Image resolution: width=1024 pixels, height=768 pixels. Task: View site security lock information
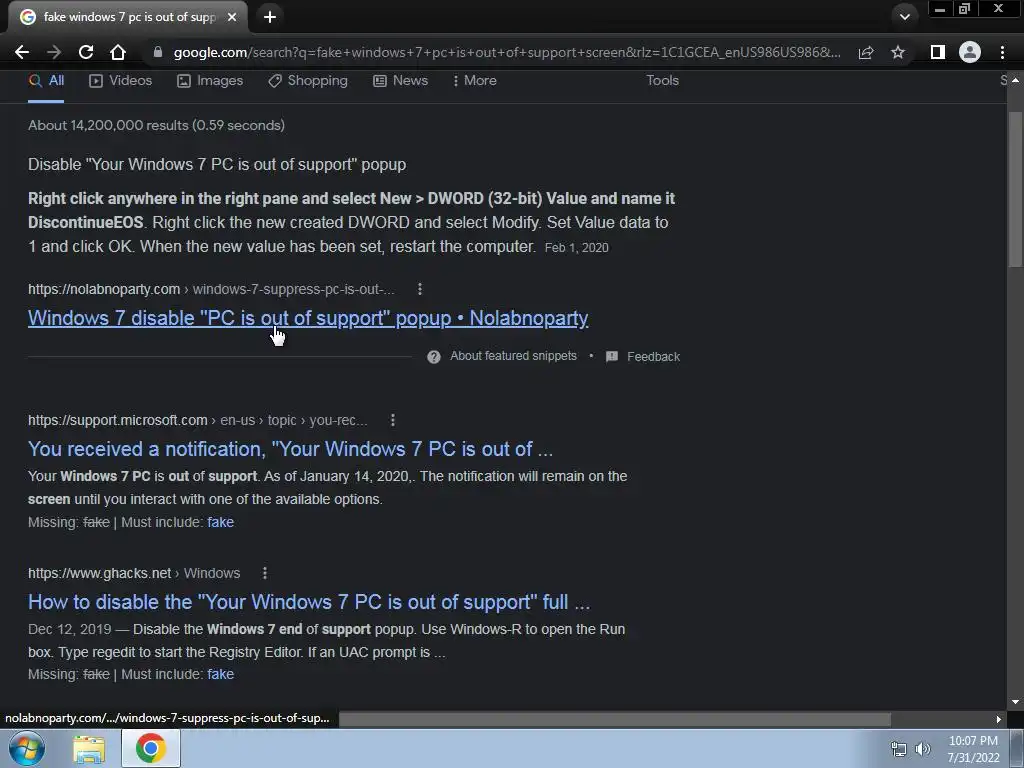pyautogui.click(x=157, y=52)
